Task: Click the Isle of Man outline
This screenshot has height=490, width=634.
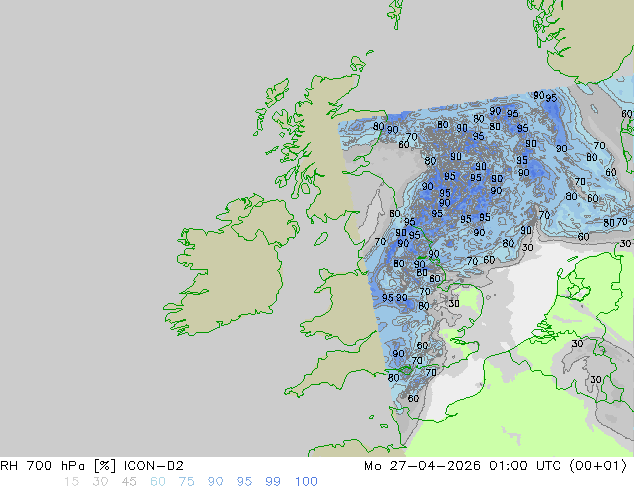Action: [x=321, y=239]
